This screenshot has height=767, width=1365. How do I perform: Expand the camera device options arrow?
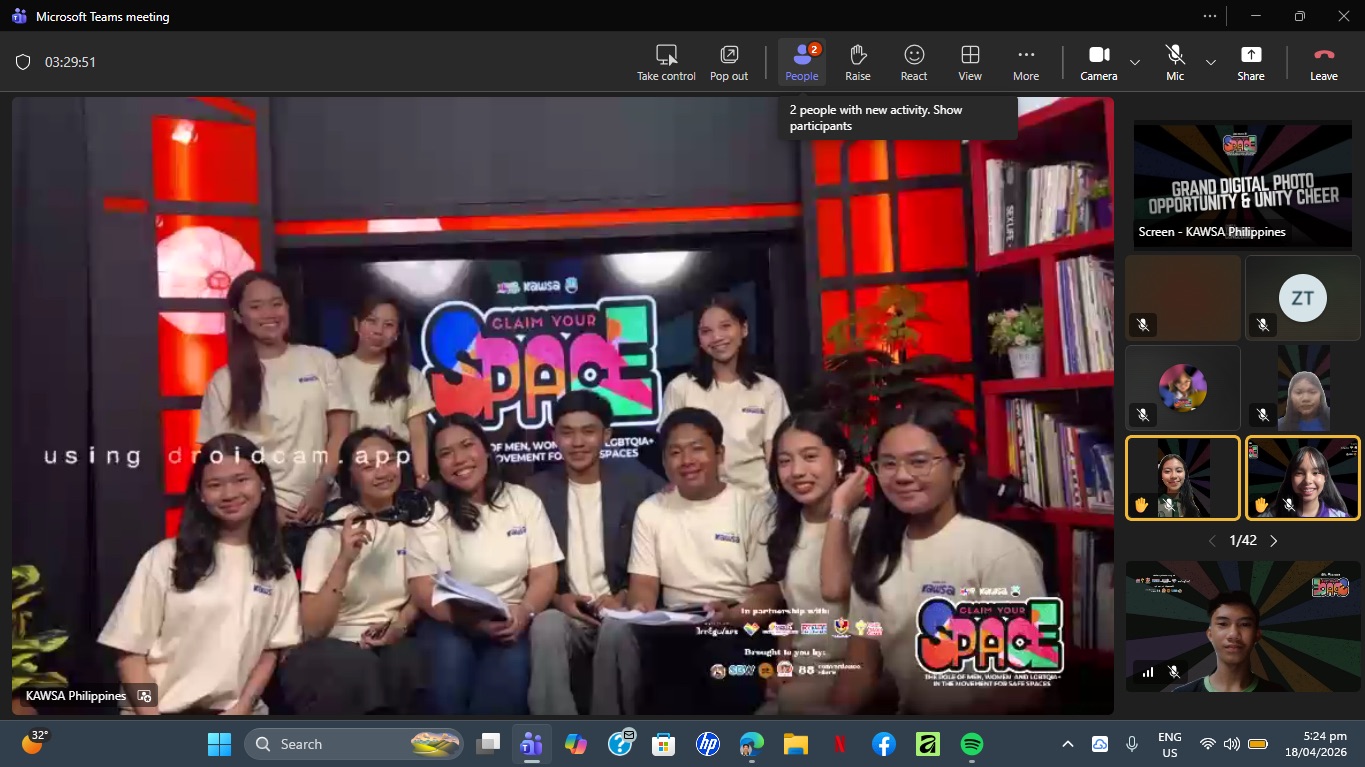coord(1135,62)
